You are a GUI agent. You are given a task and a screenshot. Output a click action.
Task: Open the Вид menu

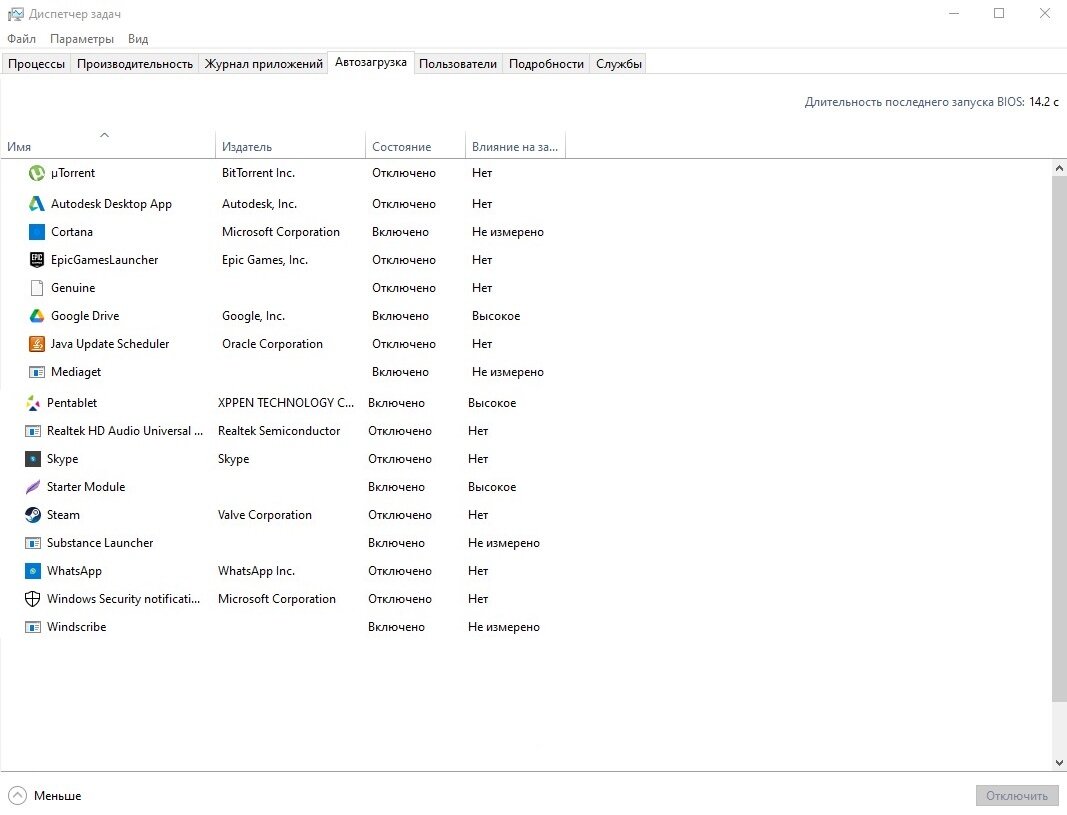pos(138,39)
